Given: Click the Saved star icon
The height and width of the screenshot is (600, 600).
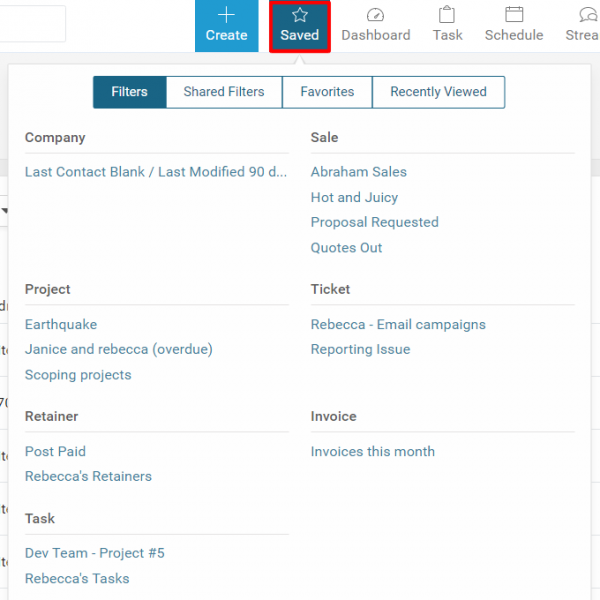Looking at the screenshot, I should pos(299,15).
